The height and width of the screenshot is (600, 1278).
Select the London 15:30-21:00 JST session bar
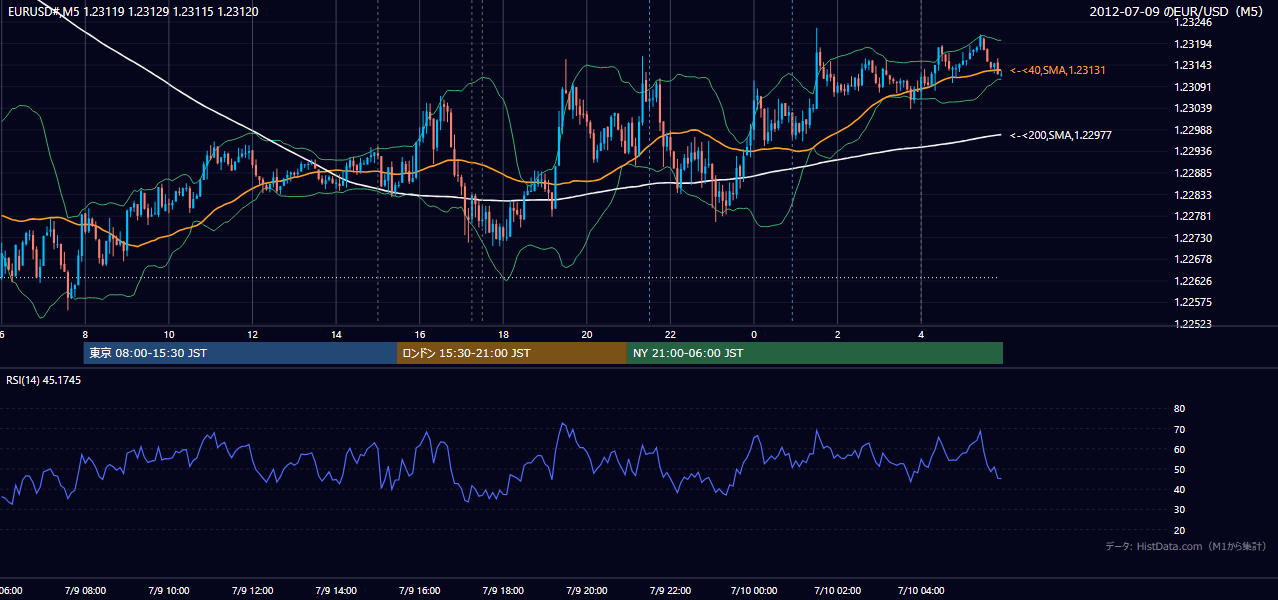coord(512,353)
